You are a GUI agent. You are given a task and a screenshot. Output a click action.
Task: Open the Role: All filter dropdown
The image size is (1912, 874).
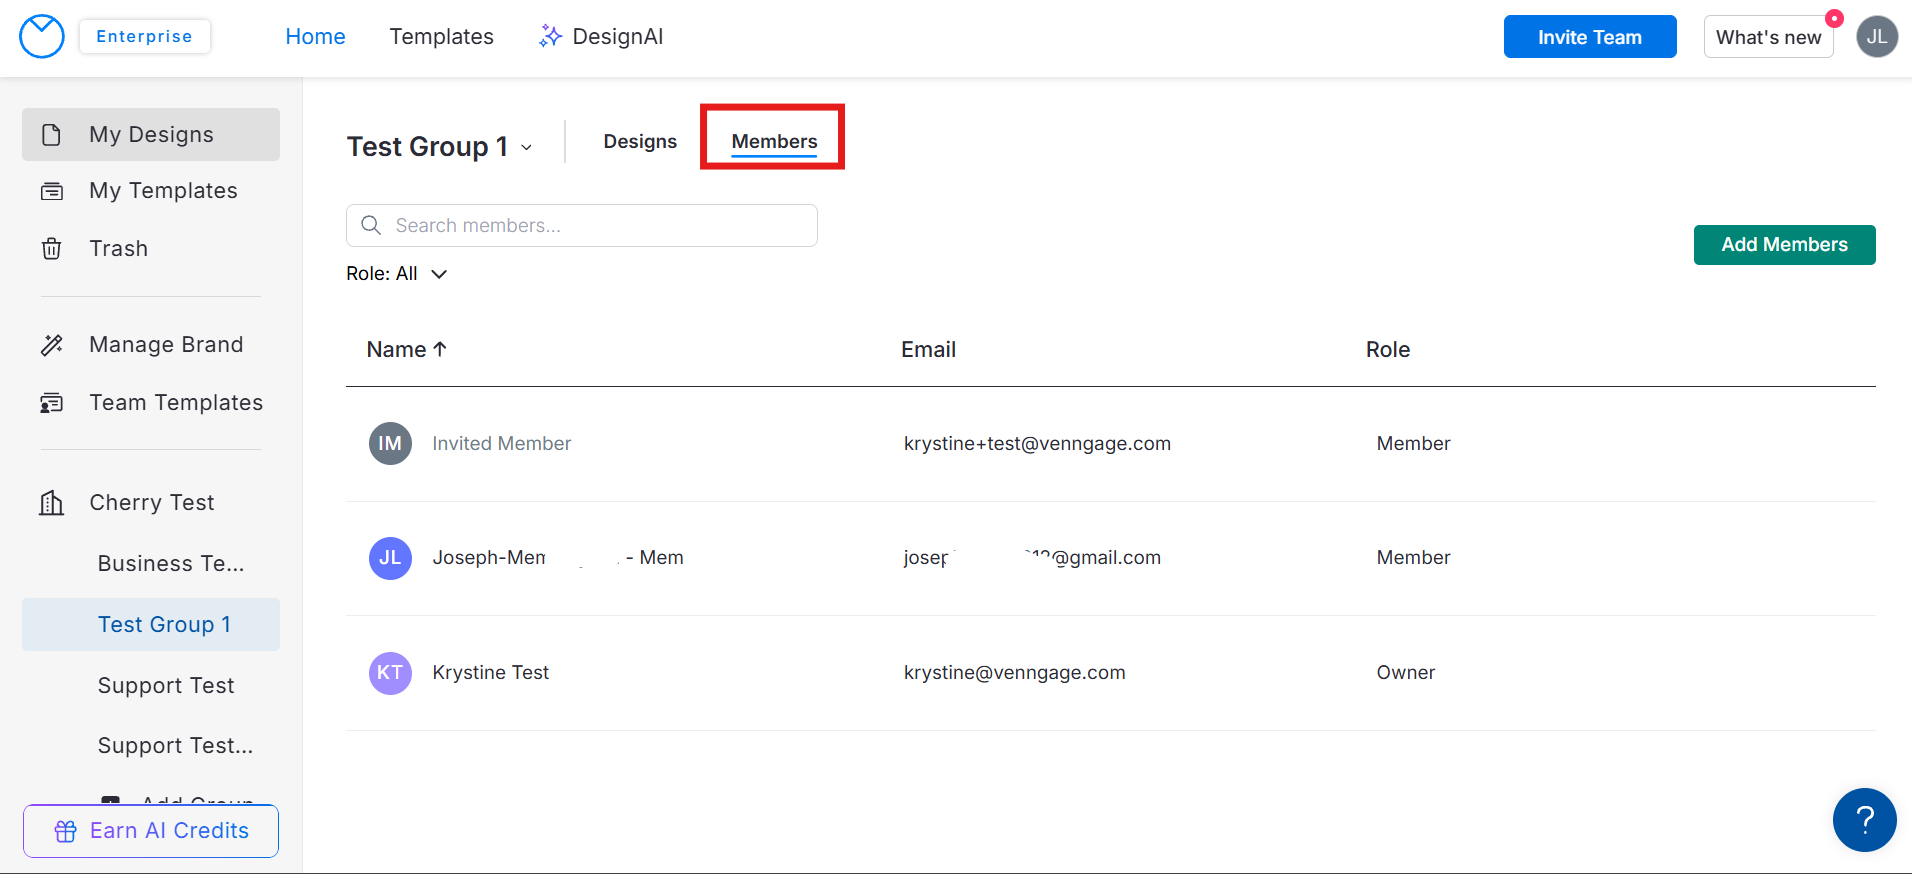point(397,274)
